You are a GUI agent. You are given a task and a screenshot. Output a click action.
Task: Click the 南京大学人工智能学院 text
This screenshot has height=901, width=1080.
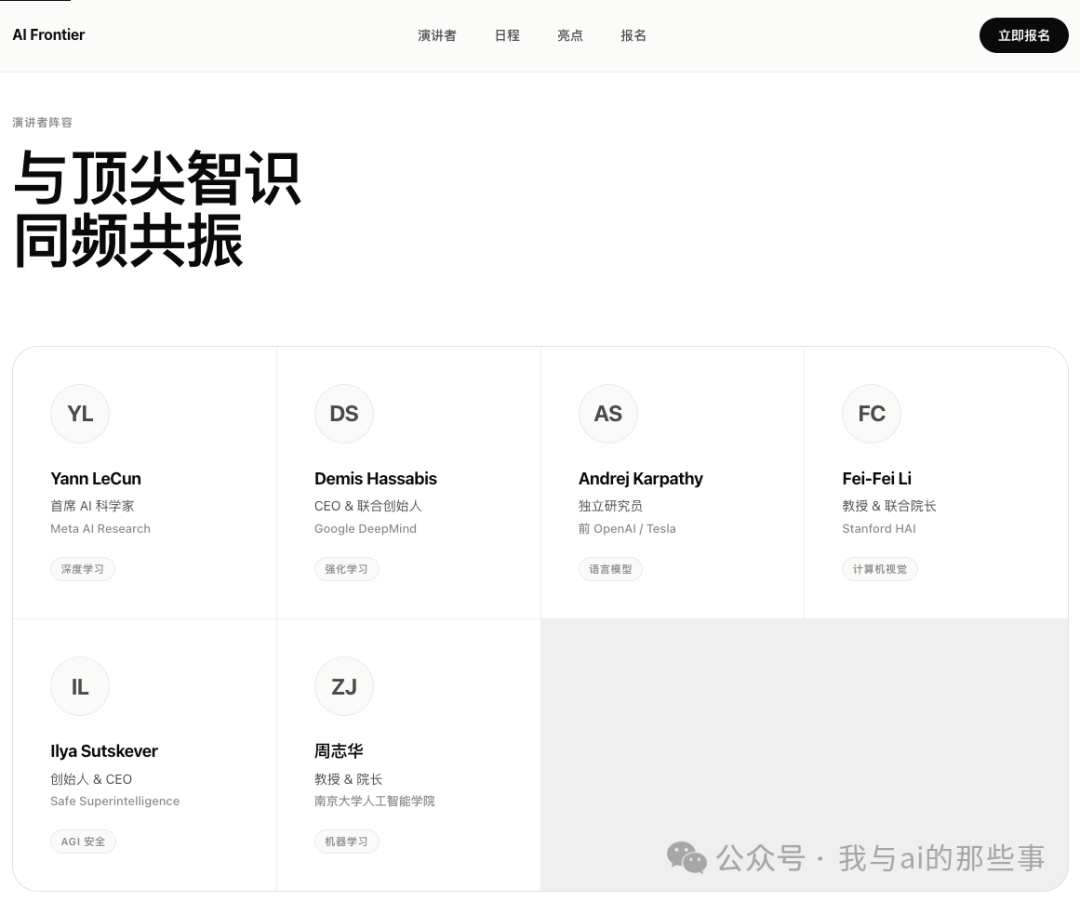[x=375, y=801]
